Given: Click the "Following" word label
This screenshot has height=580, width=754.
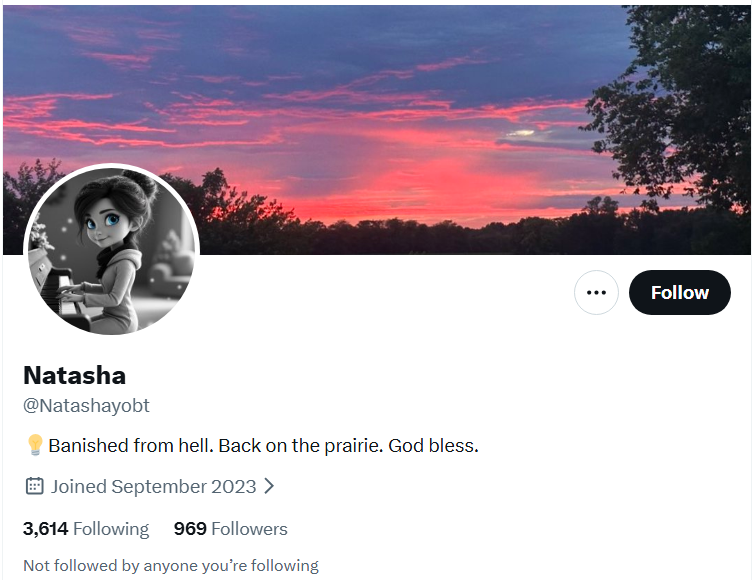Looking at the screenshot, I should [111, 529].
